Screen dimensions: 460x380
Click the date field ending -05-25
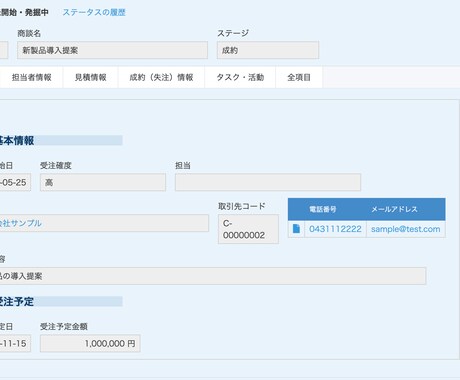coord(15,182)
